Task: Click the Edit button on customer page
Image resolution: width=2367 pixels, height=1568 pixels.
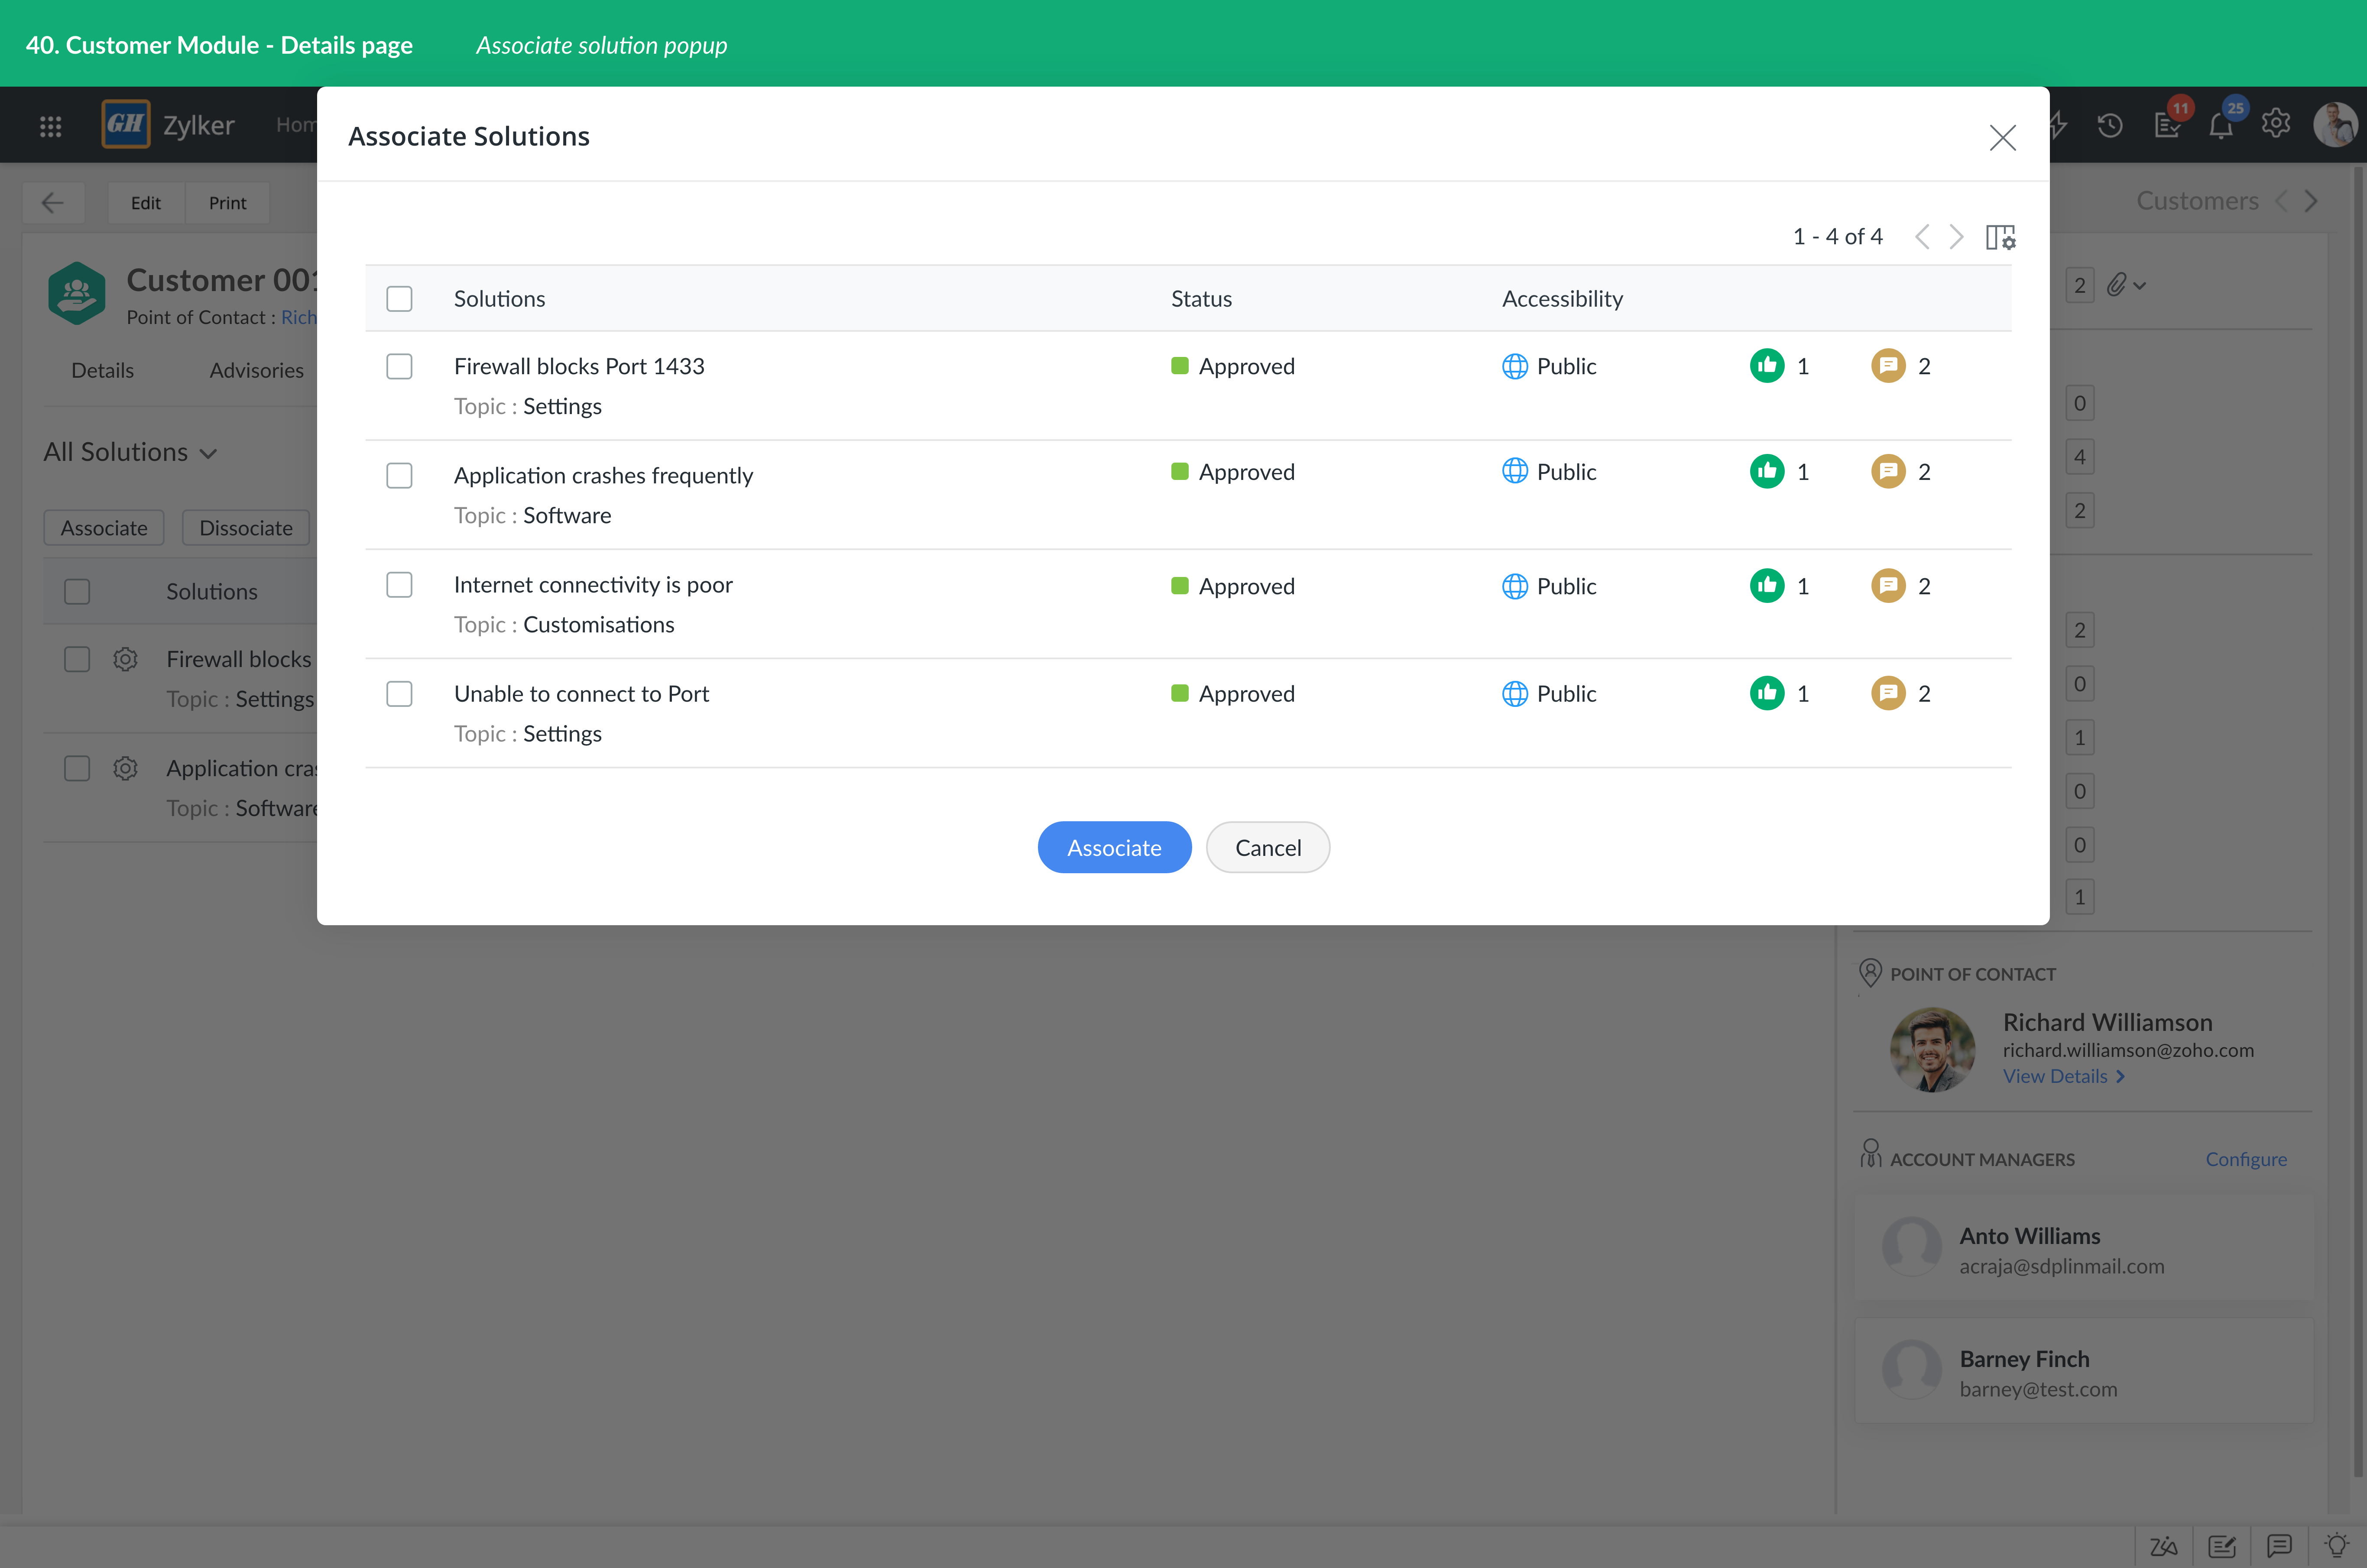Action: coord(145,203)
